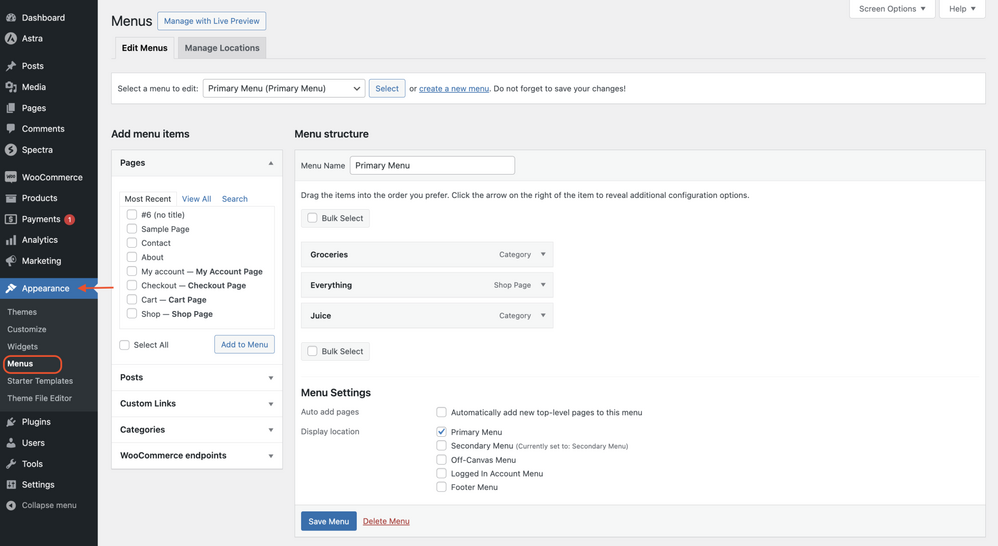998x546 pixels.
Task: Click the Collapse menu icon
Action: (x=11, y=505)
